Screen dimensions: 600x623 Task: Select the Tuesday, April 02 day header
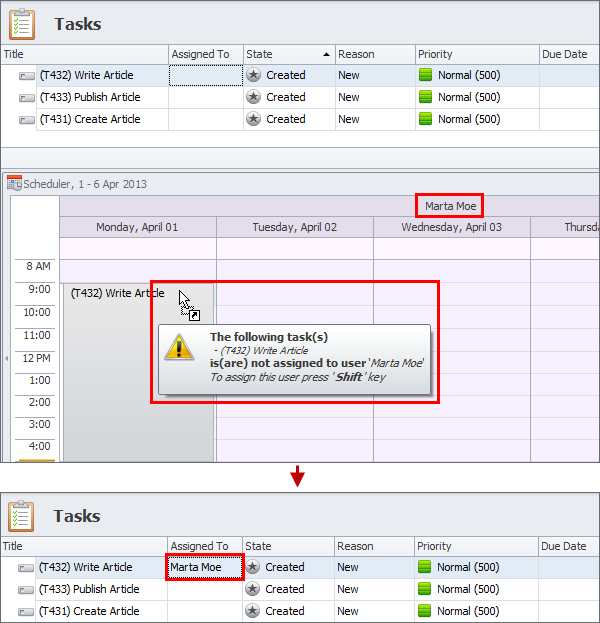pyautogui.click(x=294, y=227)
